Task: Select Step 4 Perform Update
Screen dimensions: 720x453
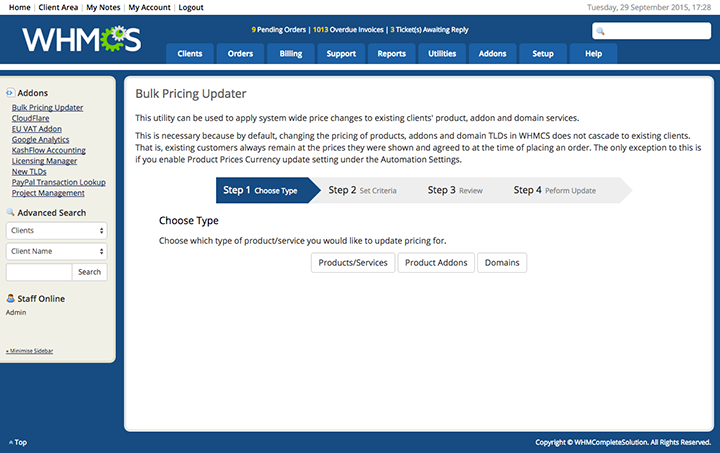Action: click(555, 190)
